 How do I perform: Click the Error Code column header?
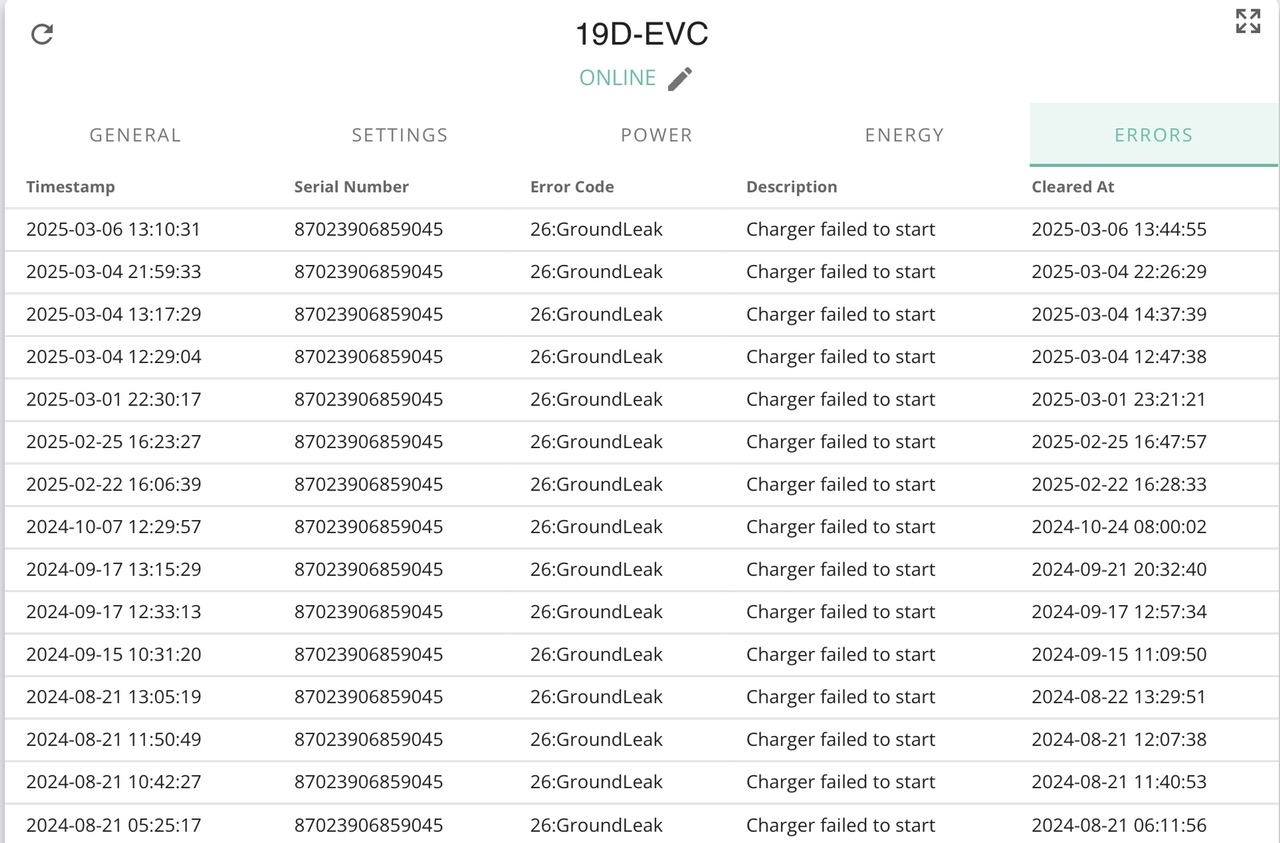572,187
